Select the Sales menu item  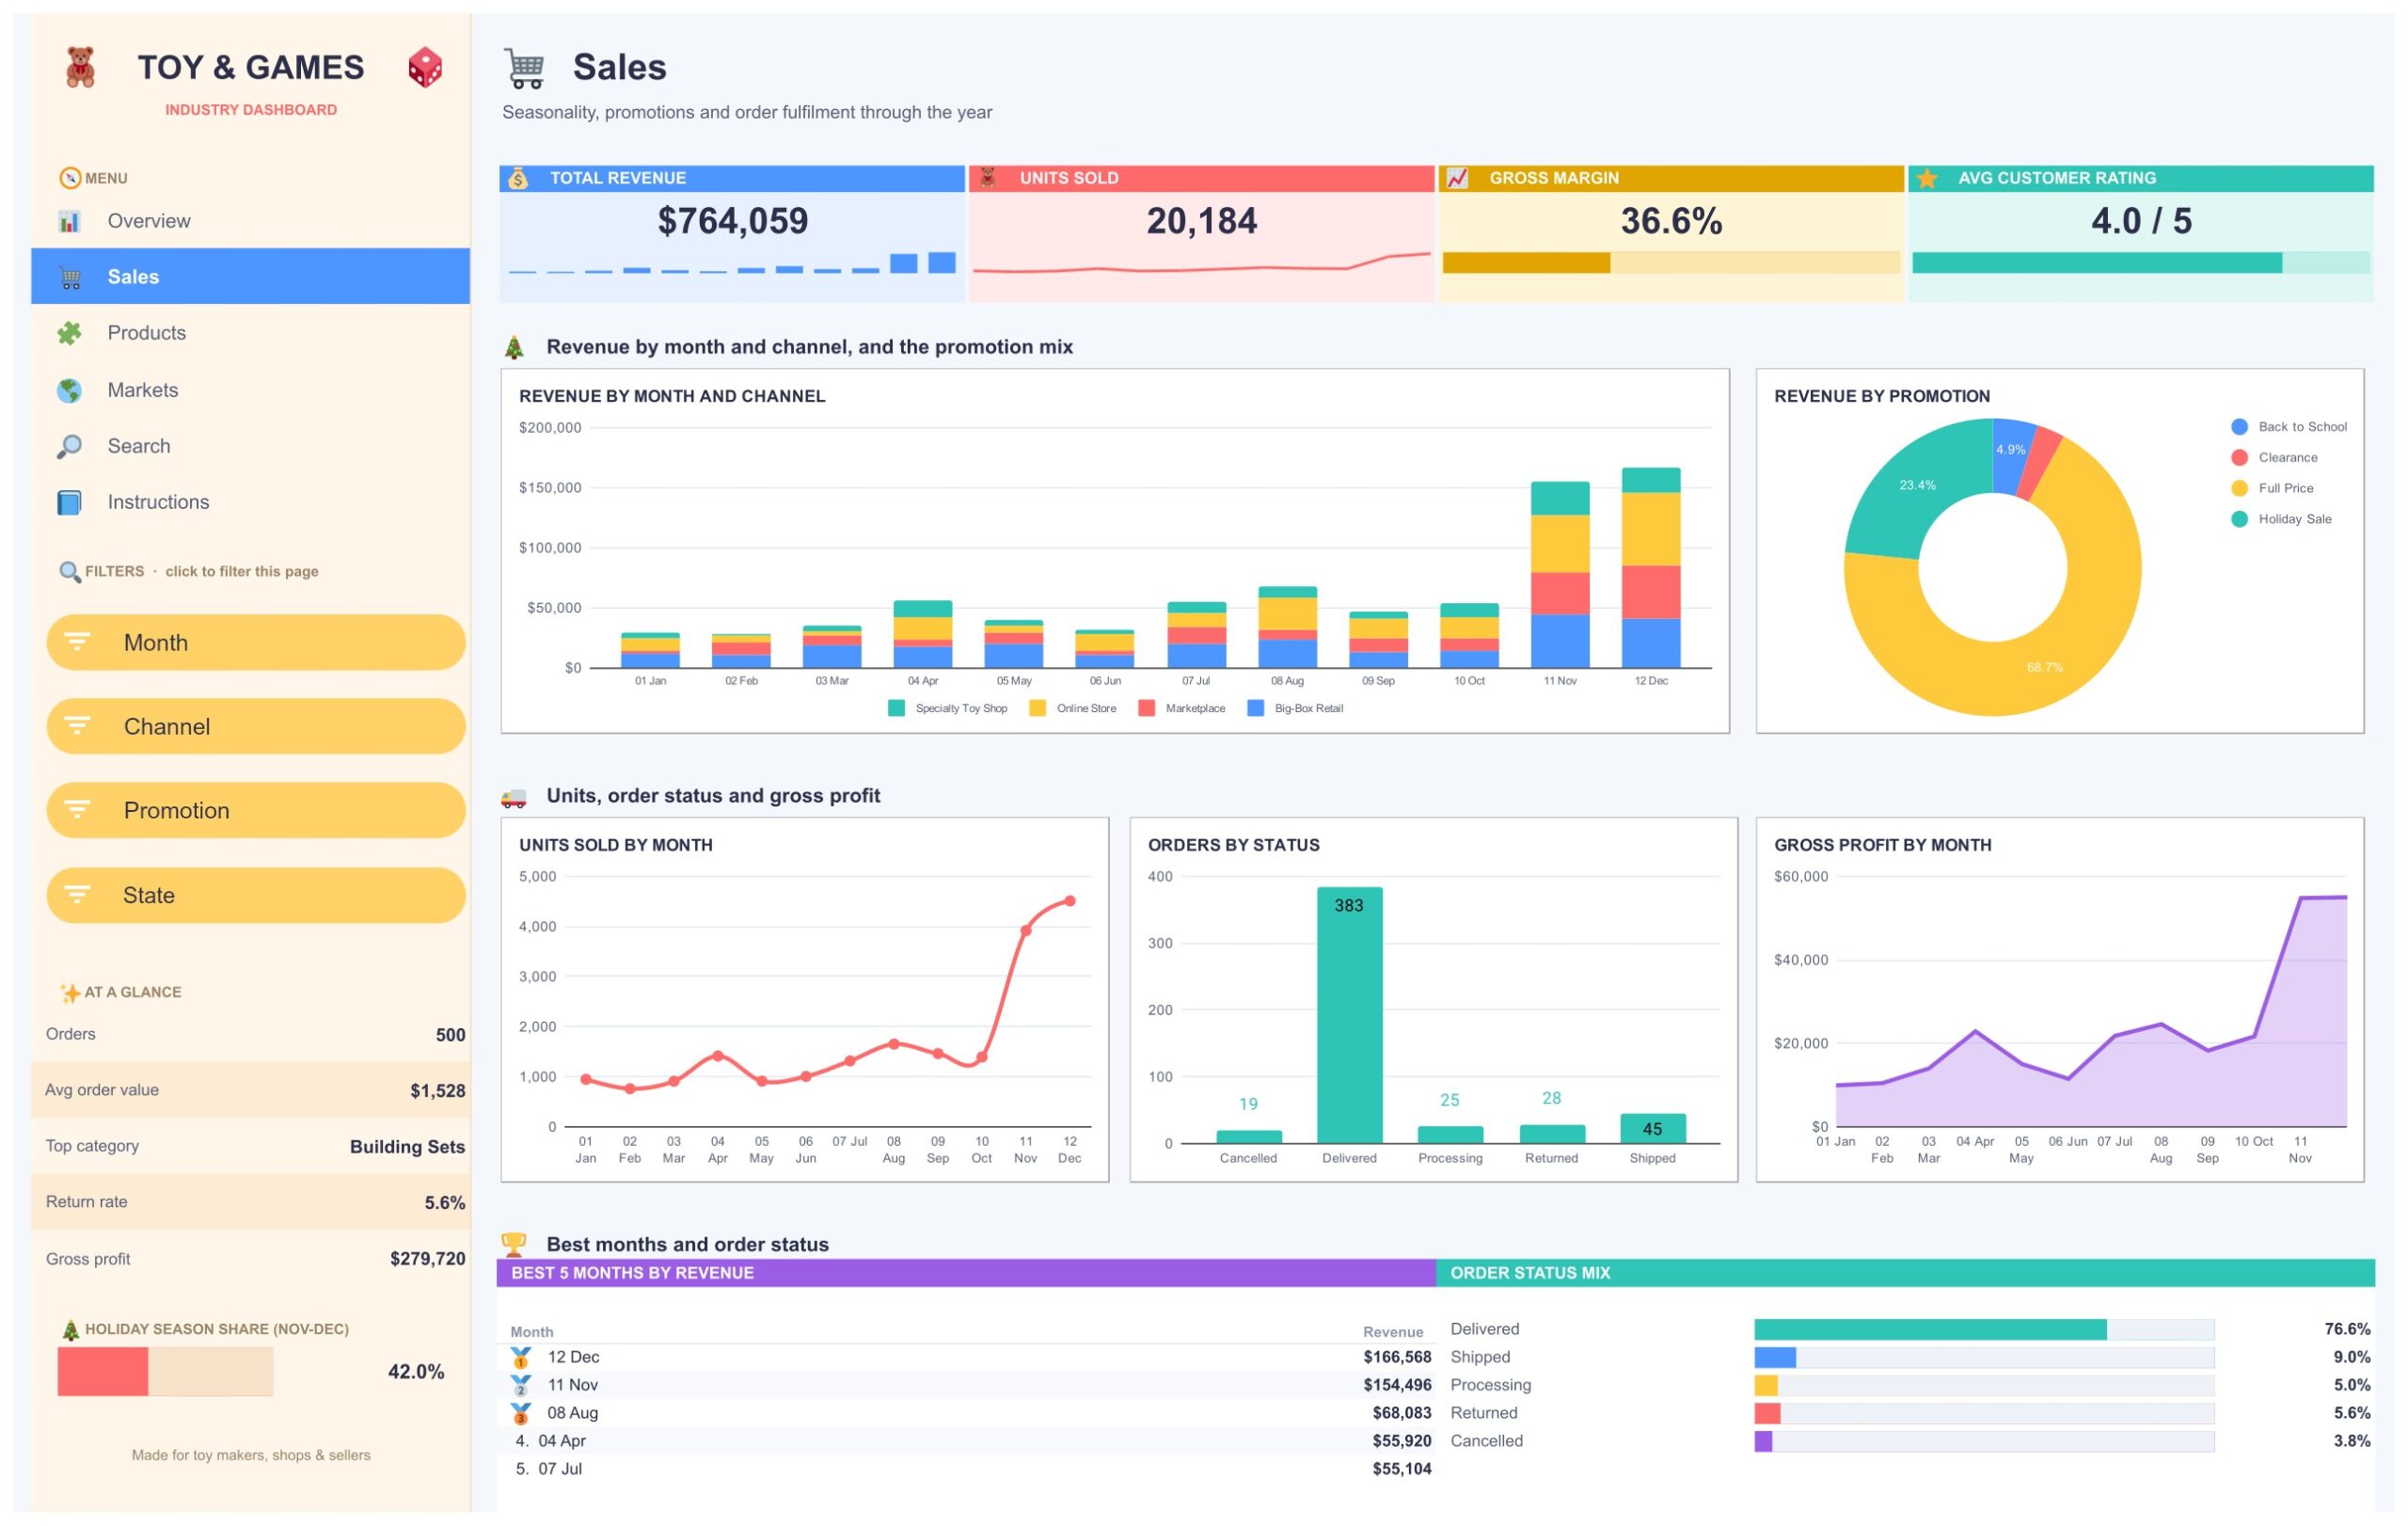click(x=251, y=277)
